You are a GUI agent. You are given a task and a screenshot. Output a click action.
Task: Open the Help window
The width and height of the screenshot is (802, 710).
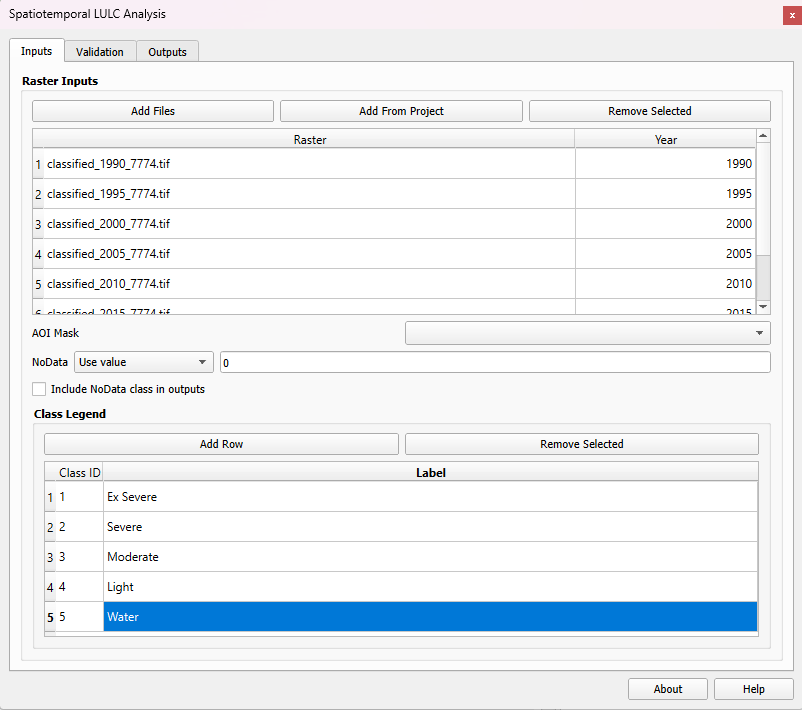753,688
